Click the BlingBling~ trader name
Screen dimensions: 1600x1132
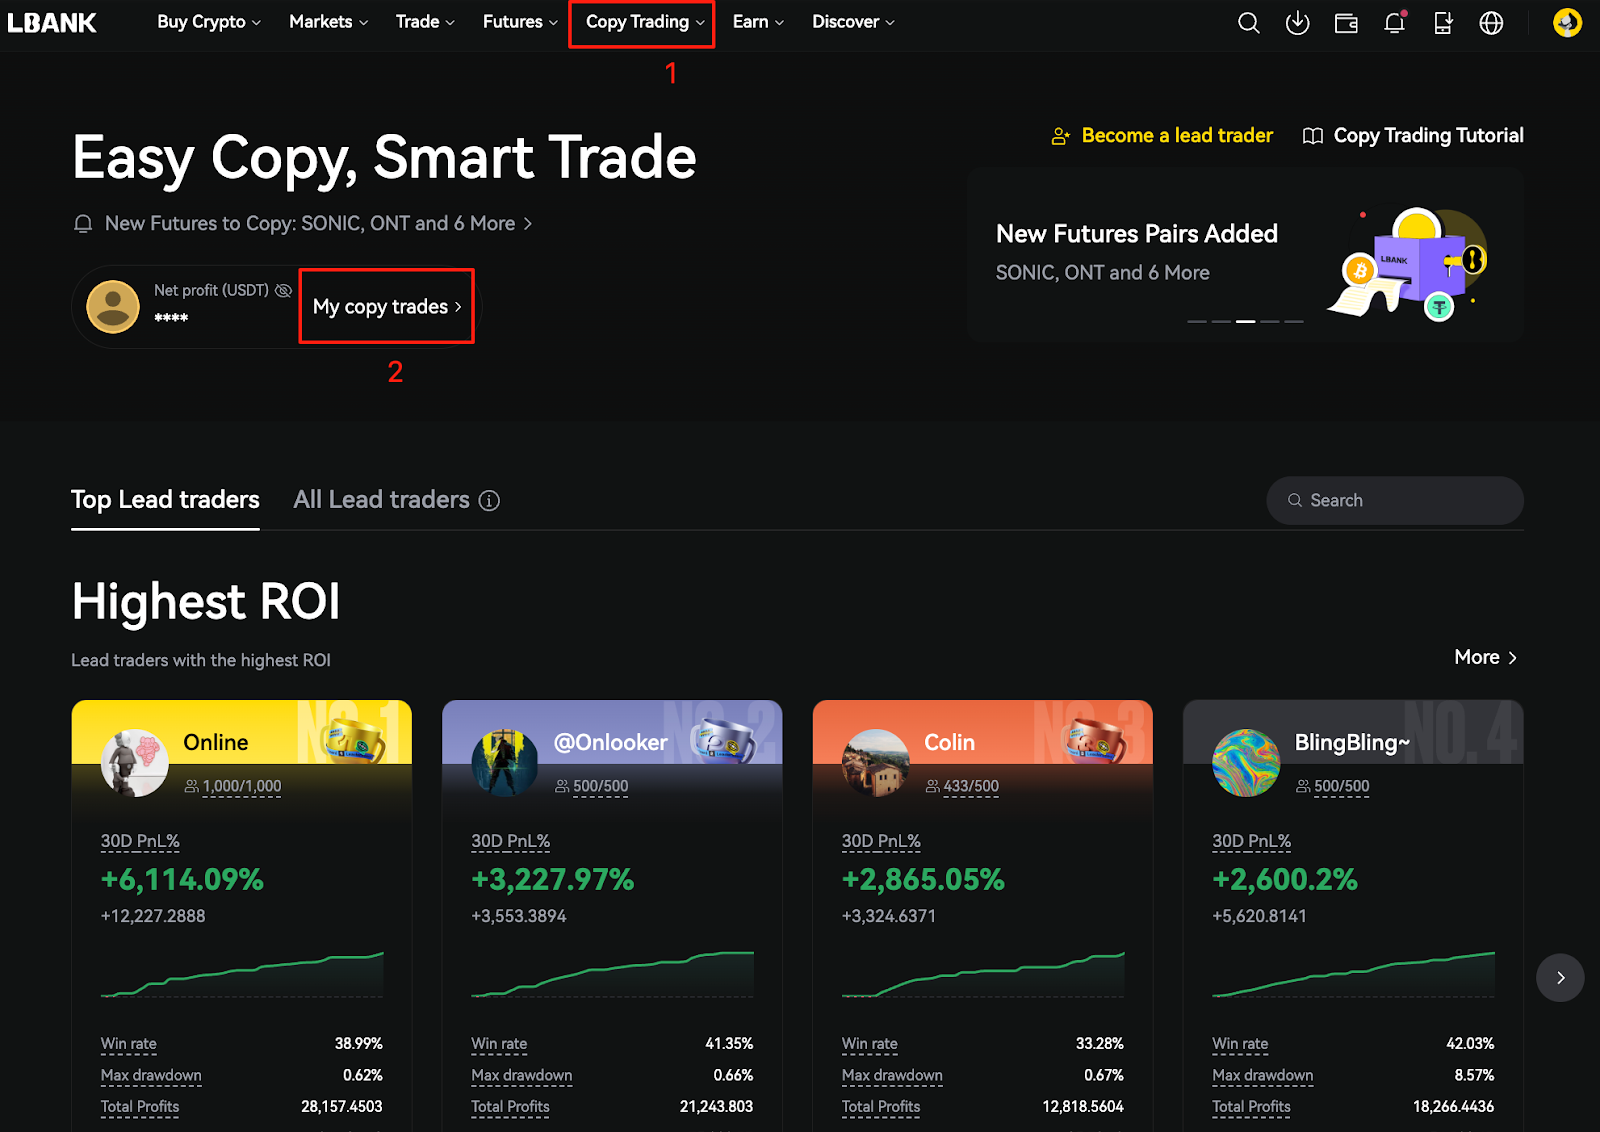pos(1352,743)
